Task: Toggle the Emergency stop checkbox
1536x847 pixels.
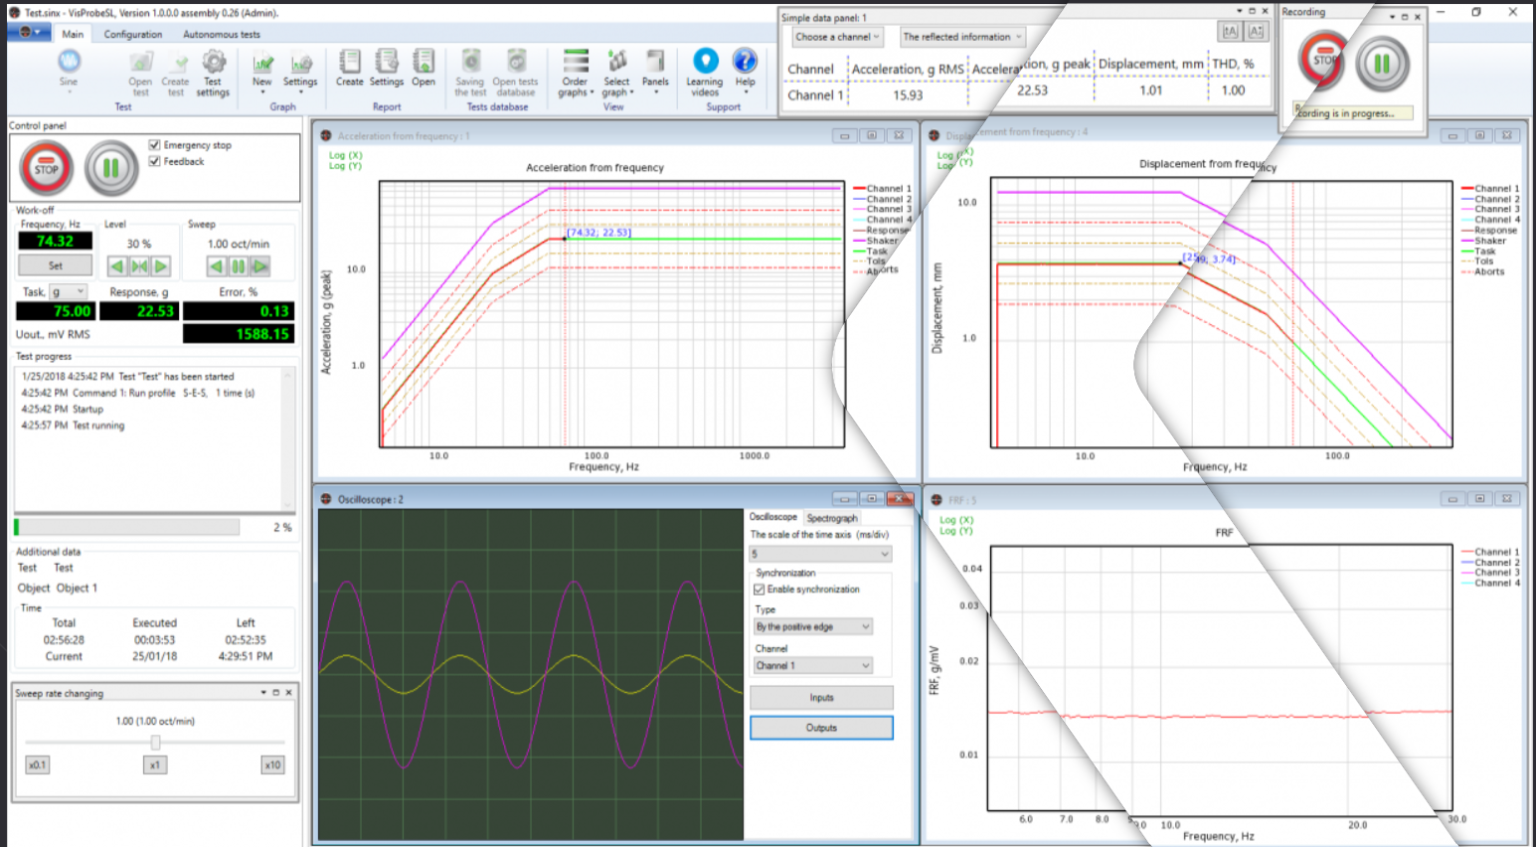Action: pyautogui.click(x=154, y=145)
